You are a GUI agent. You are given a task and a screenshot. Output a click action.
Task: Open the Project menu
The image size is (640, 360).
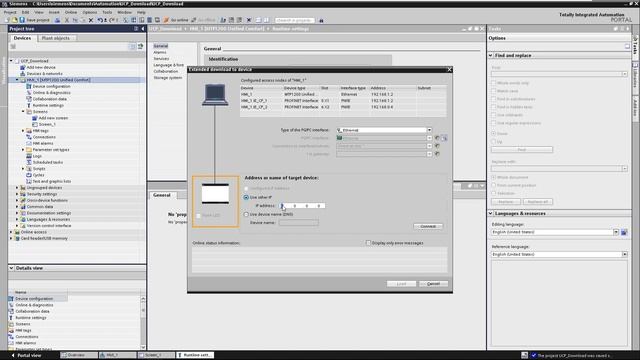tap(10, 12)
